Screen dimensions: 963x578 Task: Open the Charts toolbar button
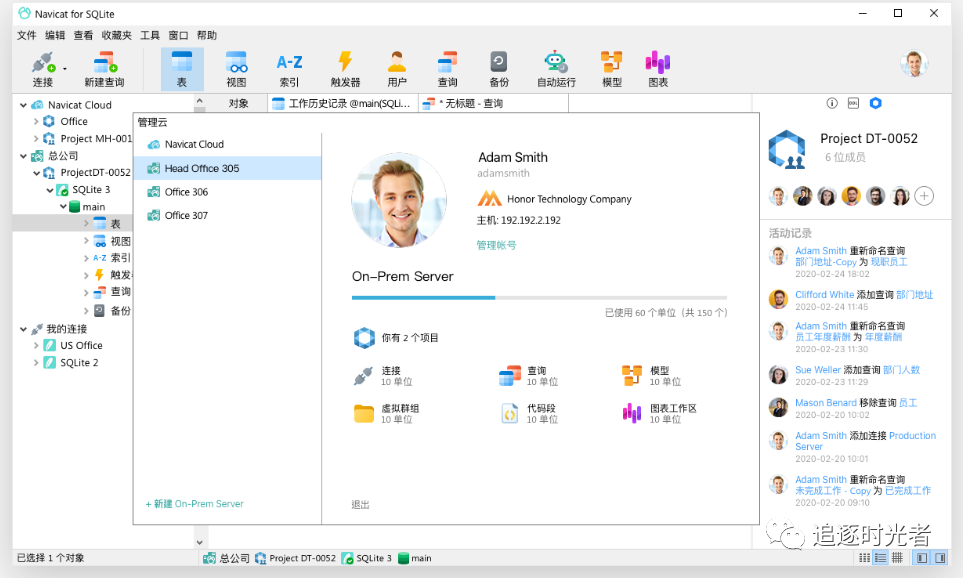coord(658,69)
